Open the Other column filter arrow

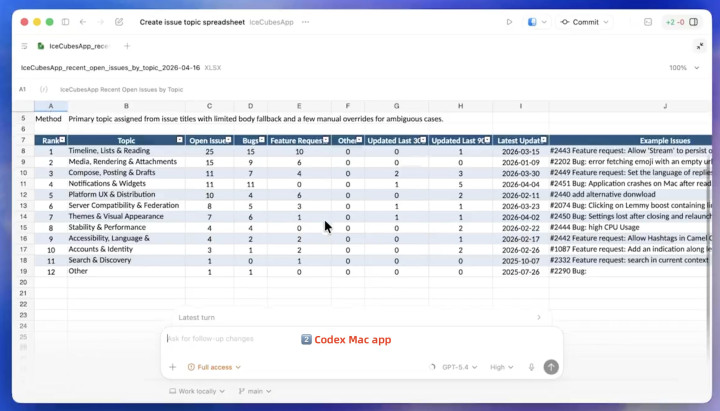pyautogui.click(x=359, y=140)
